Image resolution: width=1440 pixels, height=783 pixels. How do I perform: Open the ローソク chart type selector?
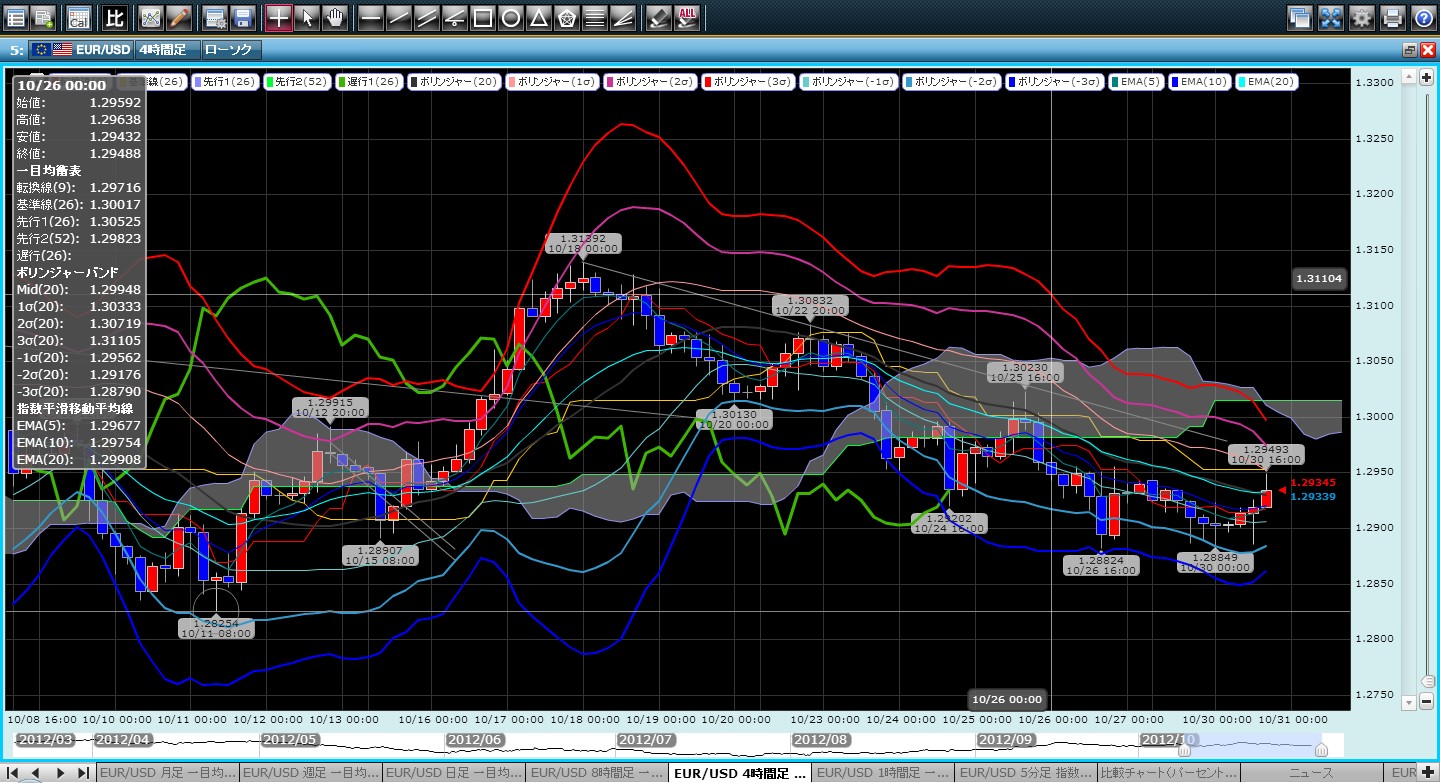[x=229, y=49]
